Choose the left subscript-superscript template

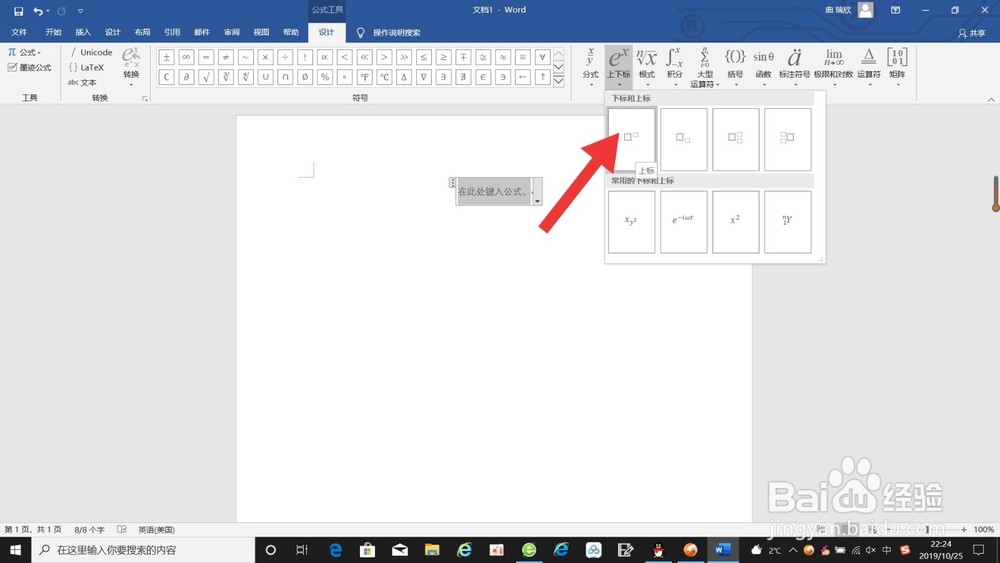tap(788, 139)
